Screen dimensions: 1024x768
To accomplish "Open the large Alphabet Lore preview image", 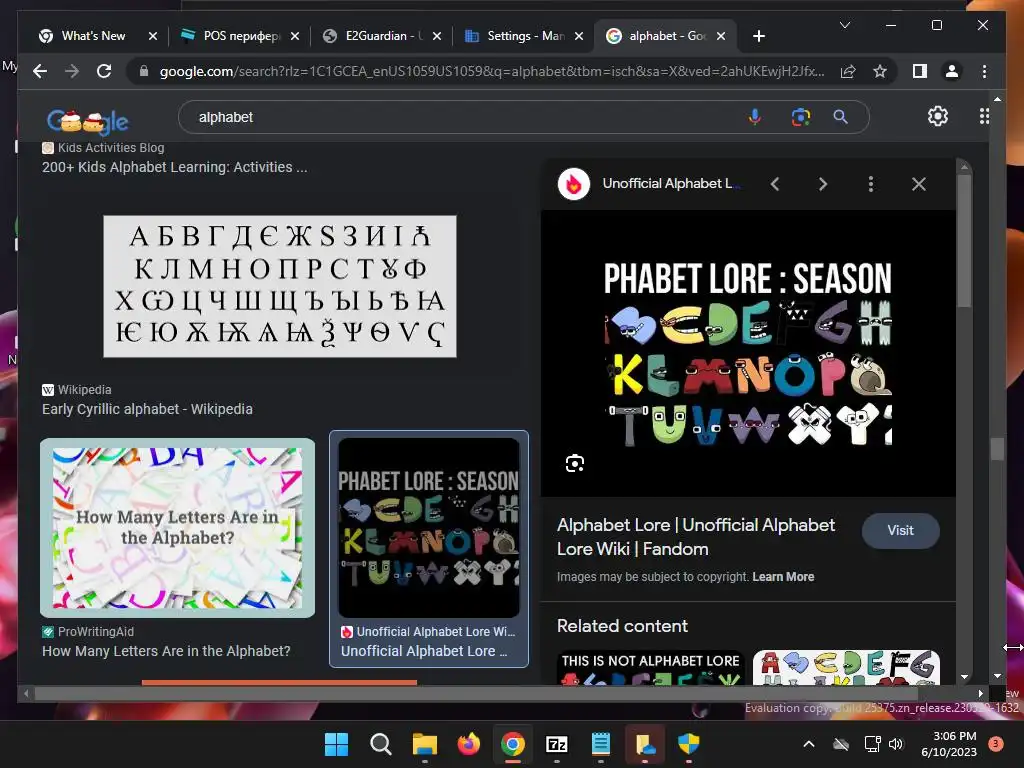I will point(748,353).
